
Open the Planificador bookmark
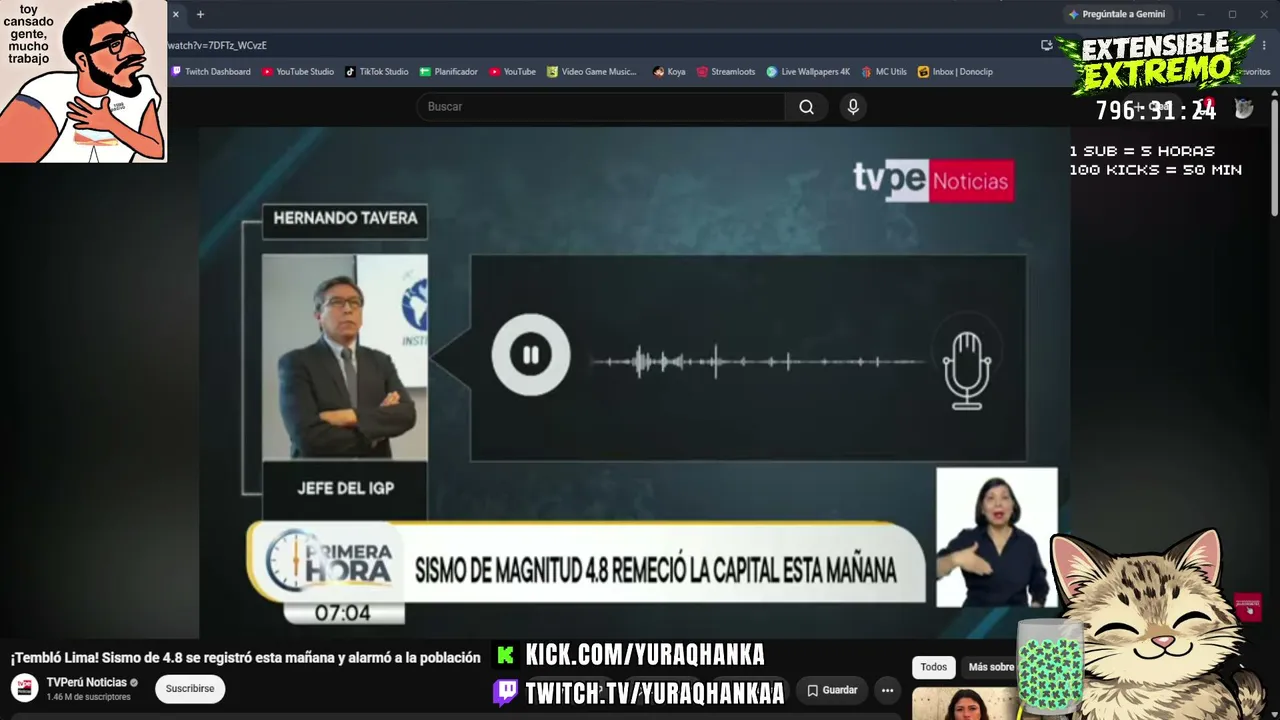[x=449, y=72]
